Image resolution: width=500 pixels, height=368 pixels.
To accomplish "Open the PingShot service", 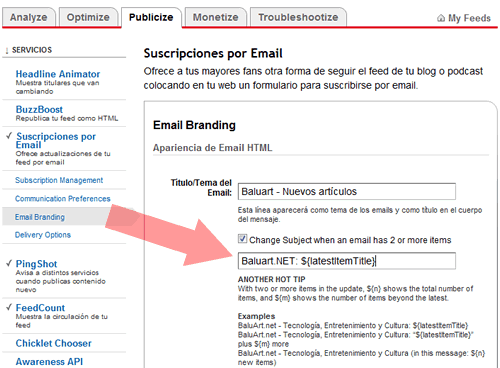I will [x=36, y=264].
